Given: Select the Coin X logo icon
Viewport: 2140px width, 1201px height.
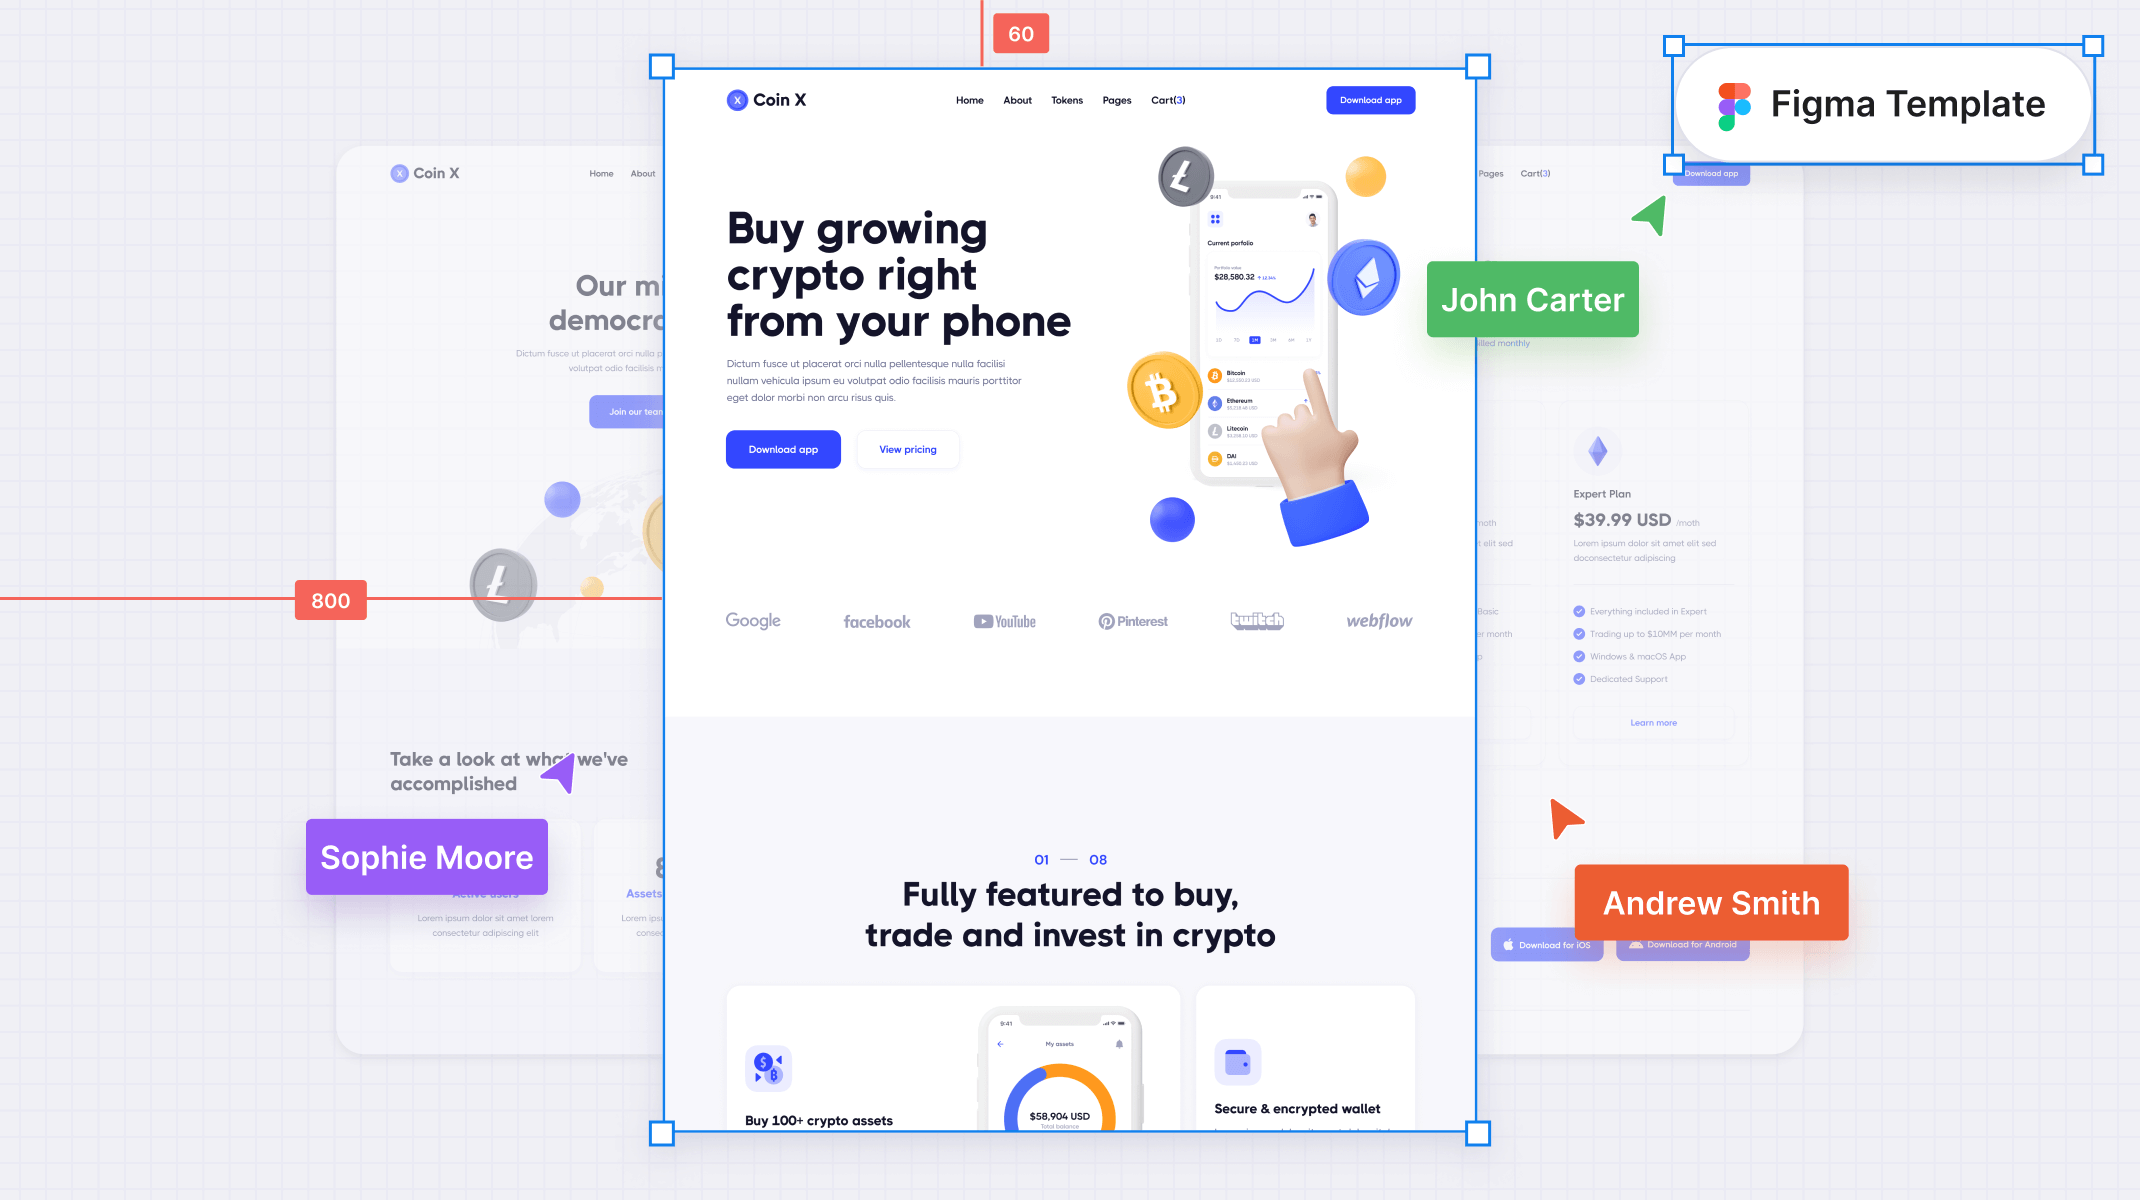Looking at the screenshot, I should (736, 98).
